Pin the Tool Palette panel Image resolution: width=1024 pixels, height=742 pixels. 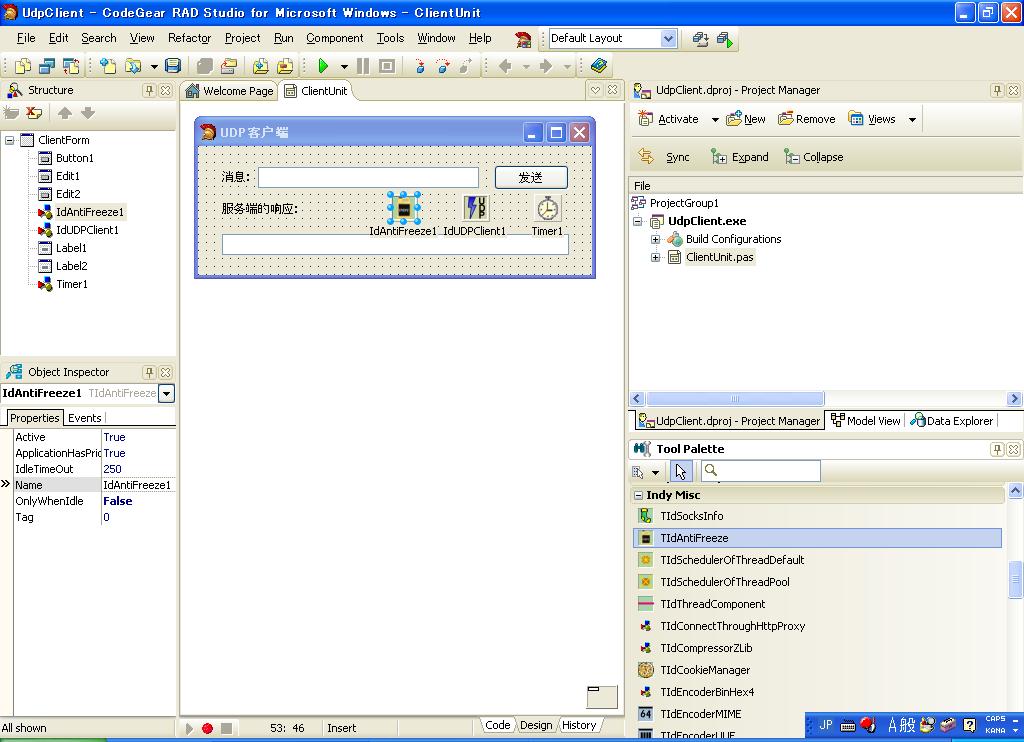coord(997,449)
